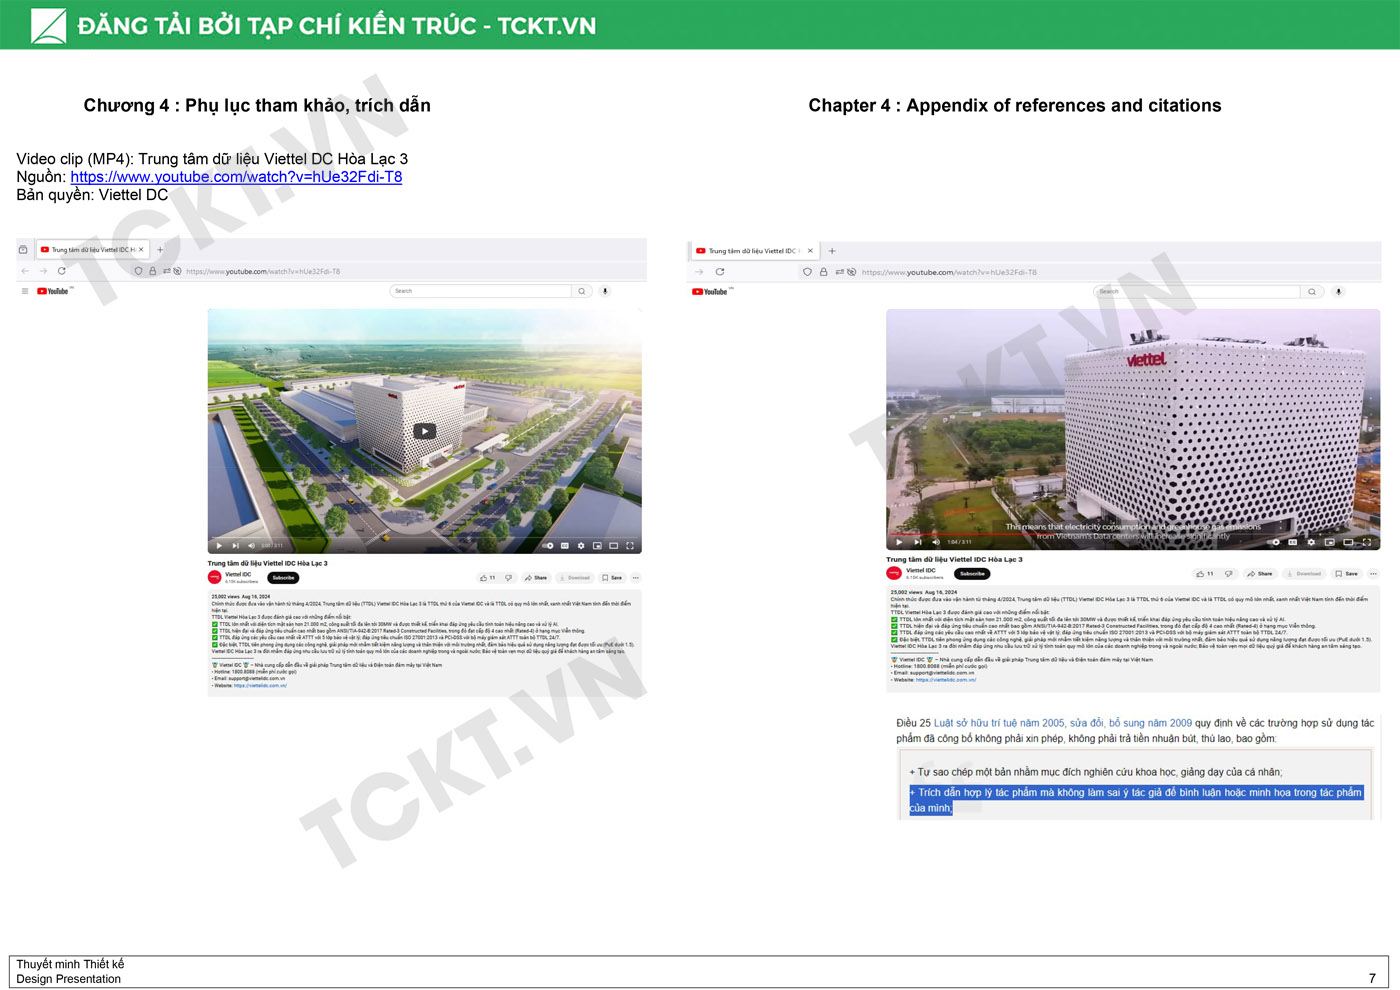Screen dimensions: 1400x990
Task: Click tracking shield icon in left address bar
Action: [x=139, y=271]
